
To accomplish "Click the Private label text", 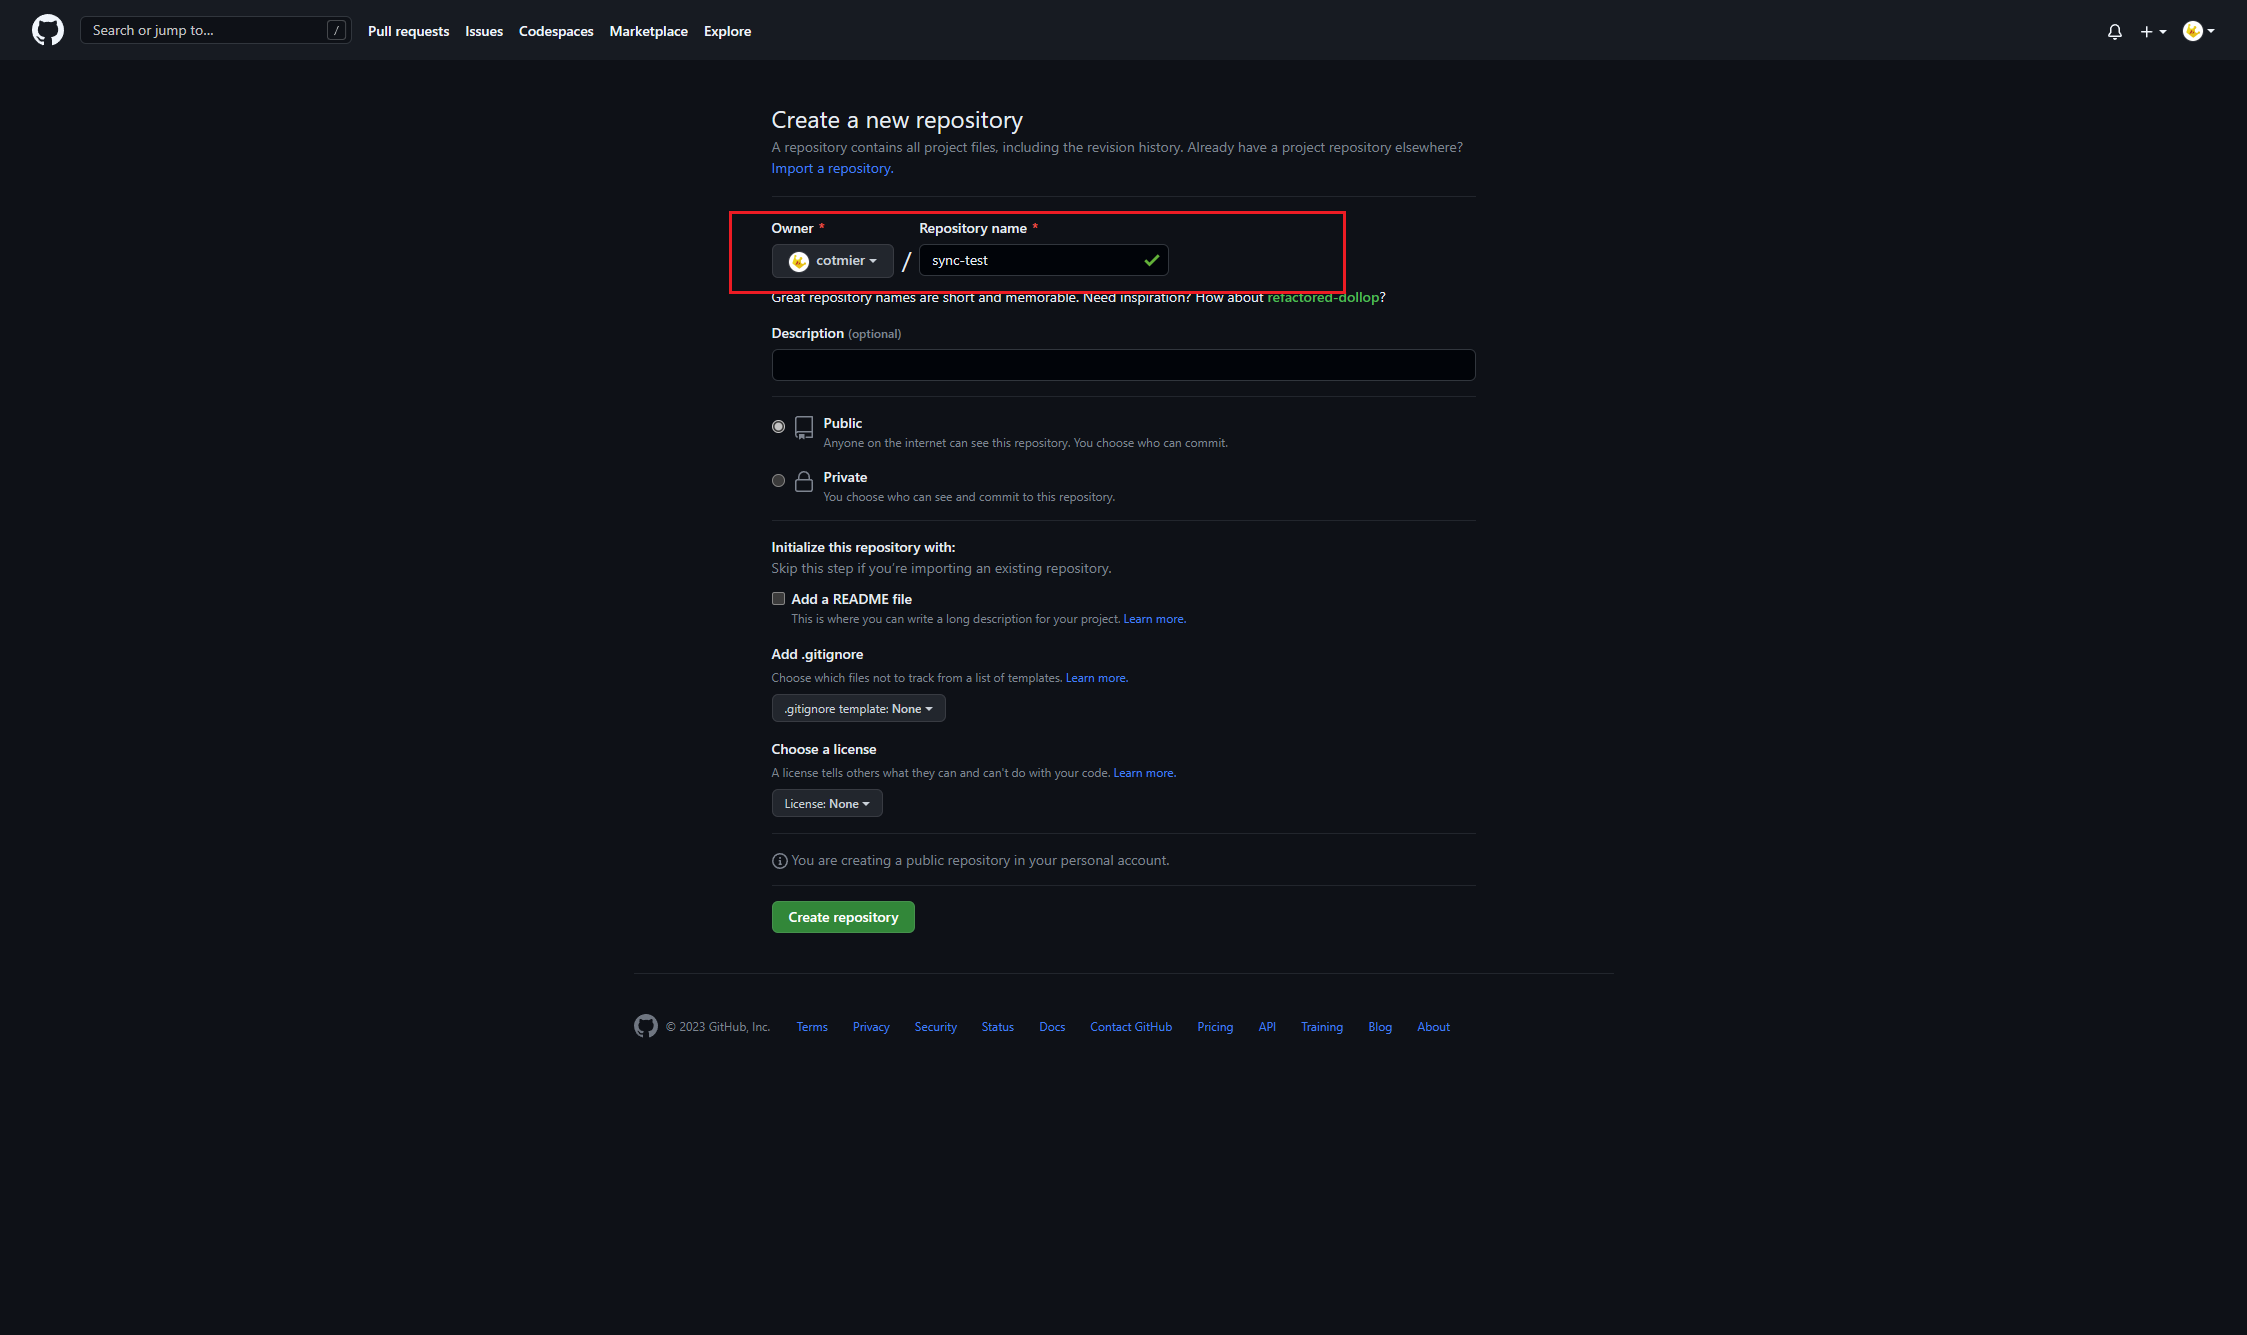I will [845, 478].
